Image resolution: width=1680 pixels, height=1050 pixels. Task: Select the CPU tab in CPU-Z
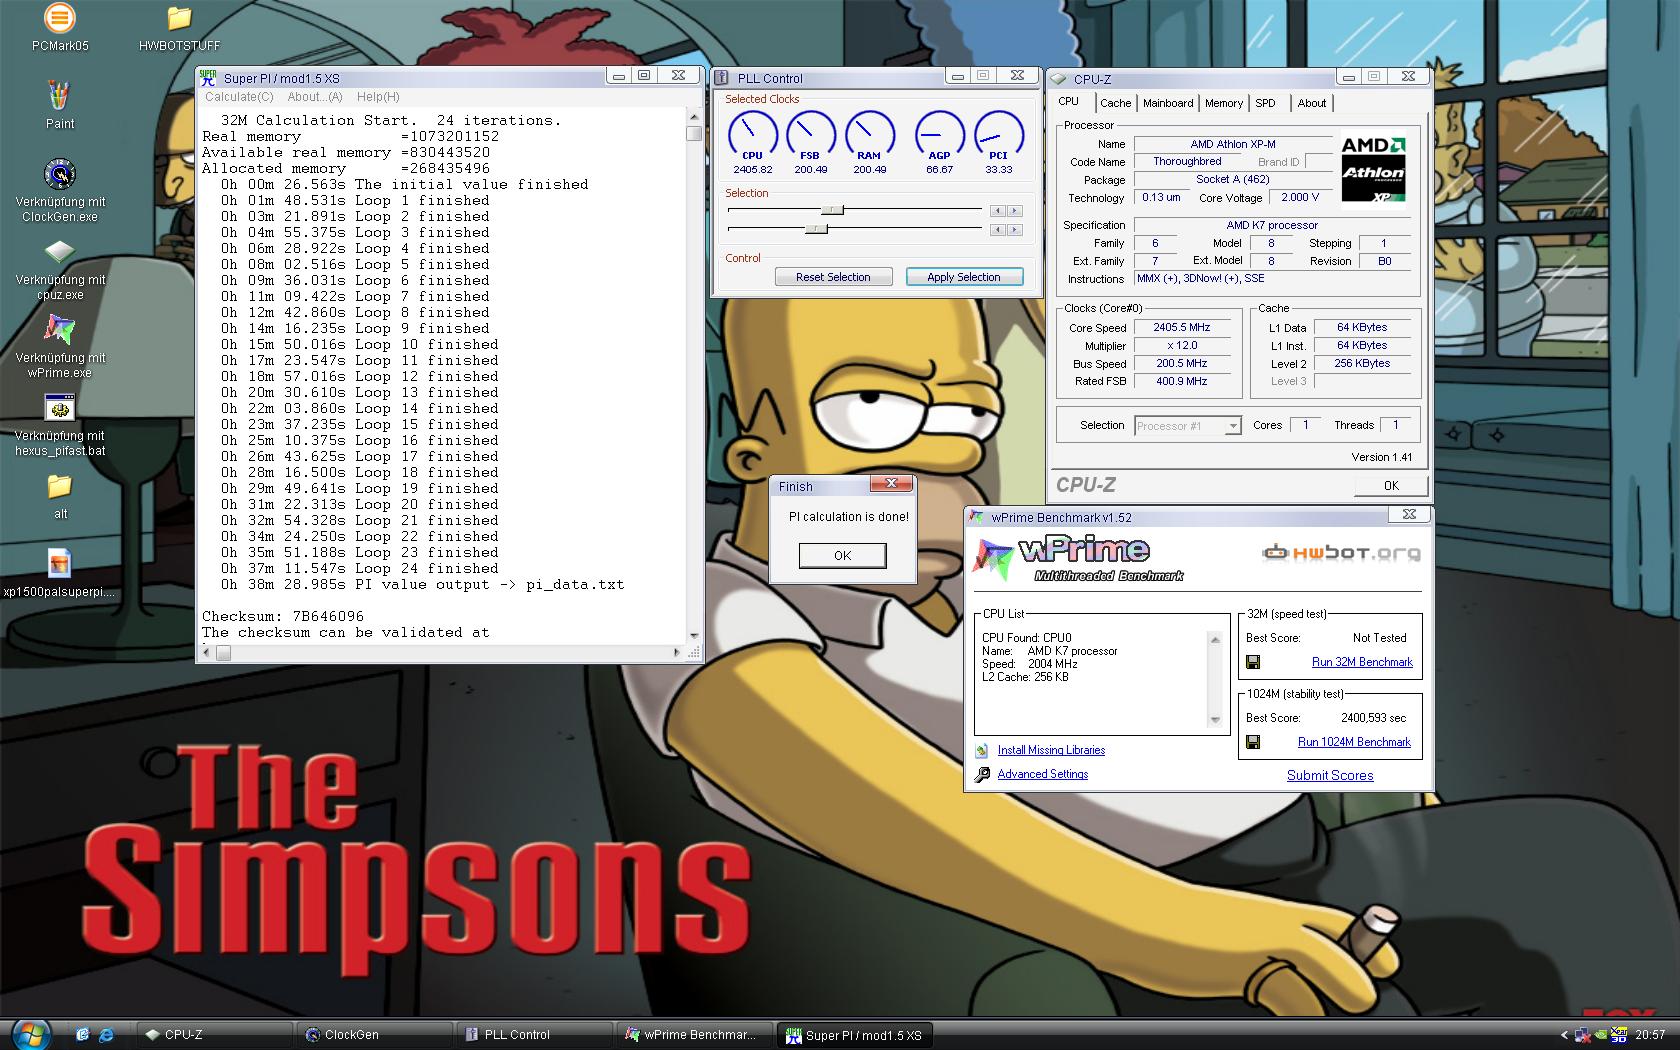click(1069, 102)
